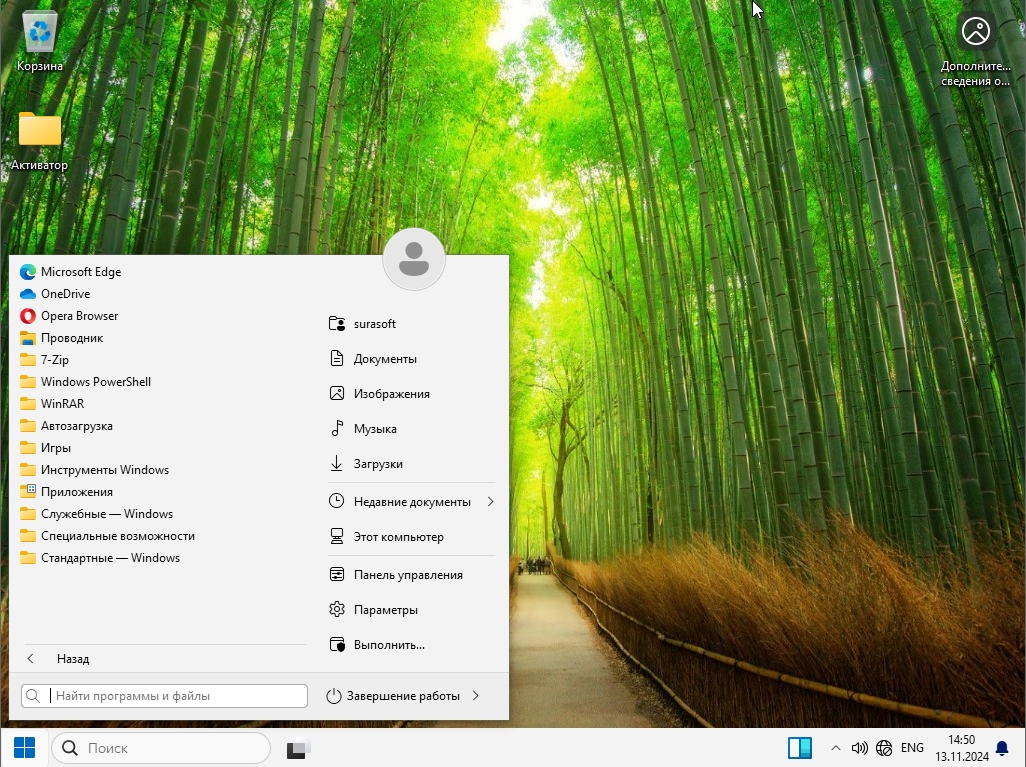Screen dimensions: 1026x767
Task: Click the volume speaker icon in the tray
Action: pyautogui.click(x=859, y=748)
